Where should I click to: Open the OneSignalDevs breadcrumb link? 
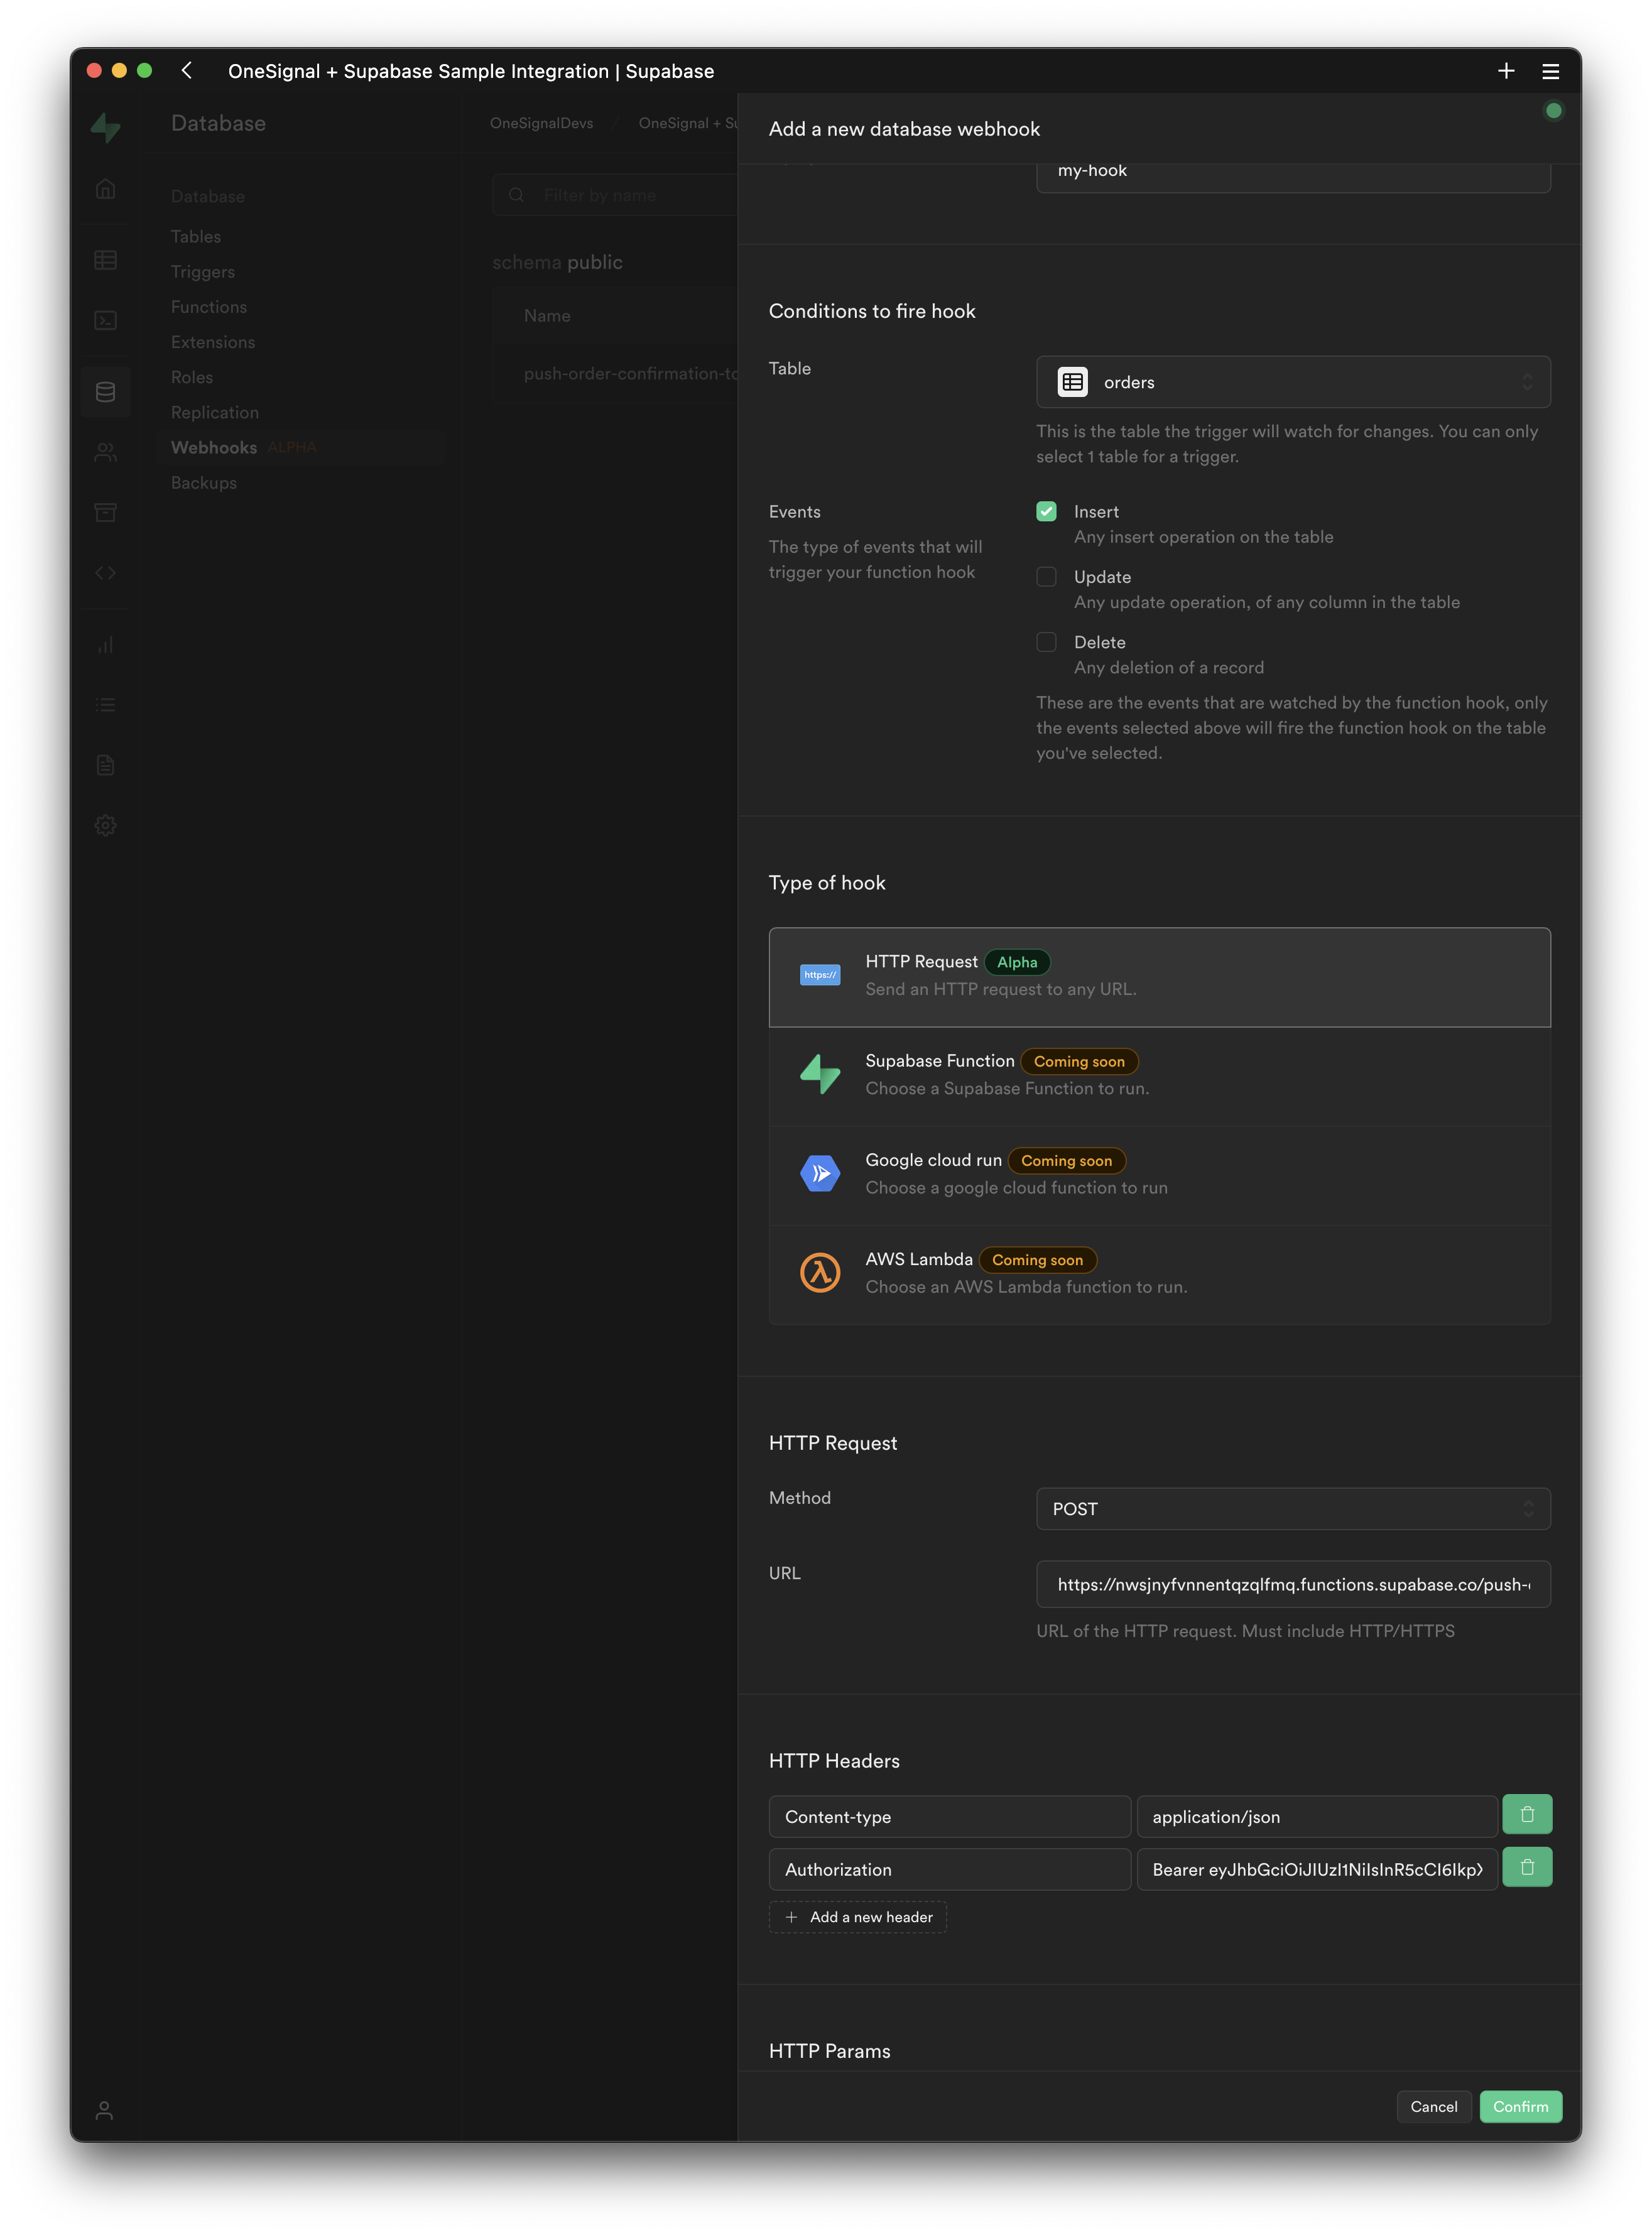click(x=542, y=123)
